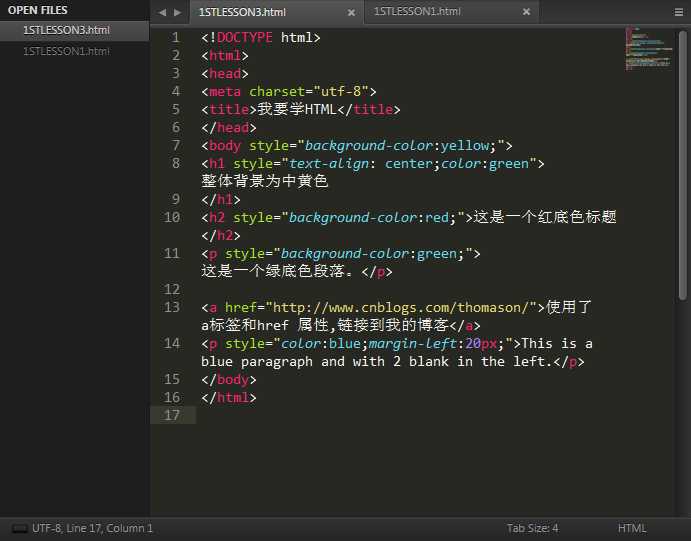
Task: Click the DOCTYPE keyword on line 1
Action: coord(245,37)
